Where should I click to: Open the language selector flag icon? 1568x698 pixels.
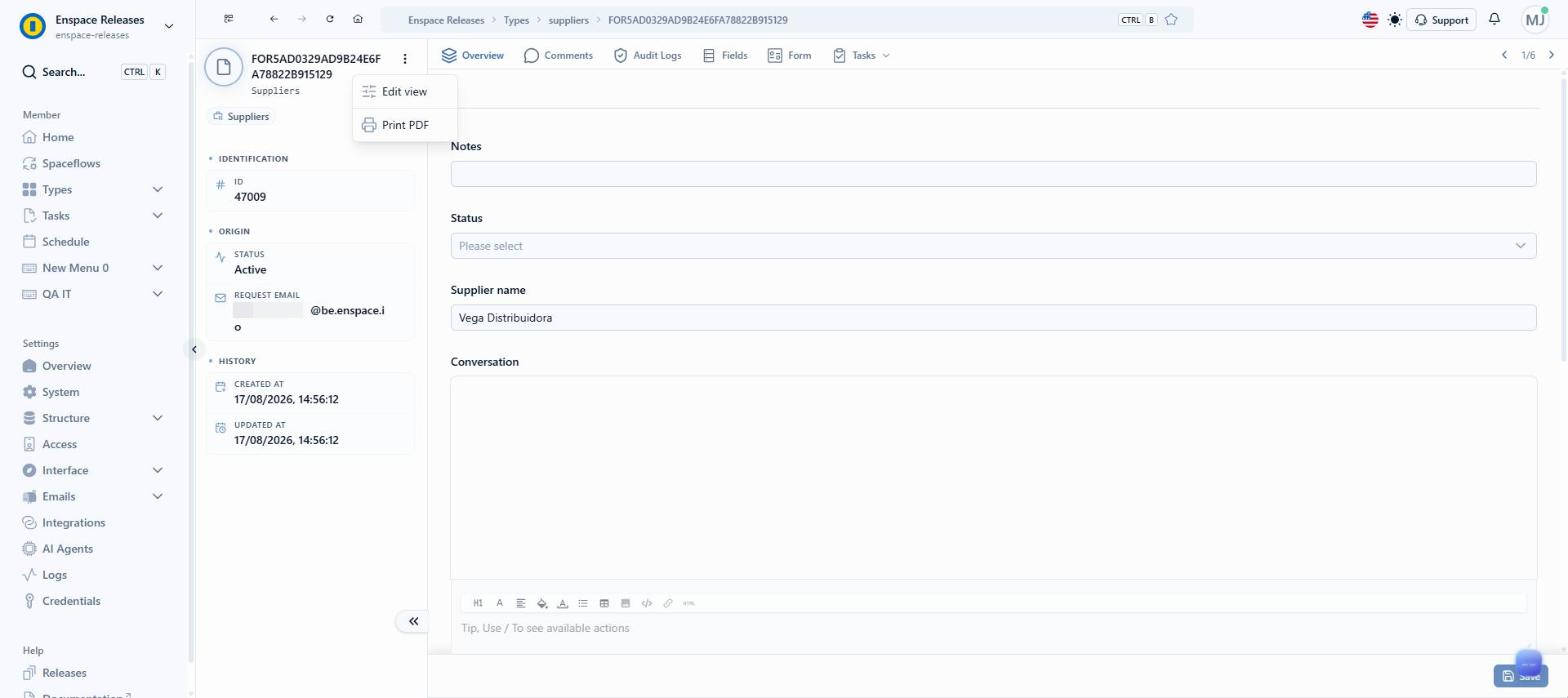coord(1370,20)
